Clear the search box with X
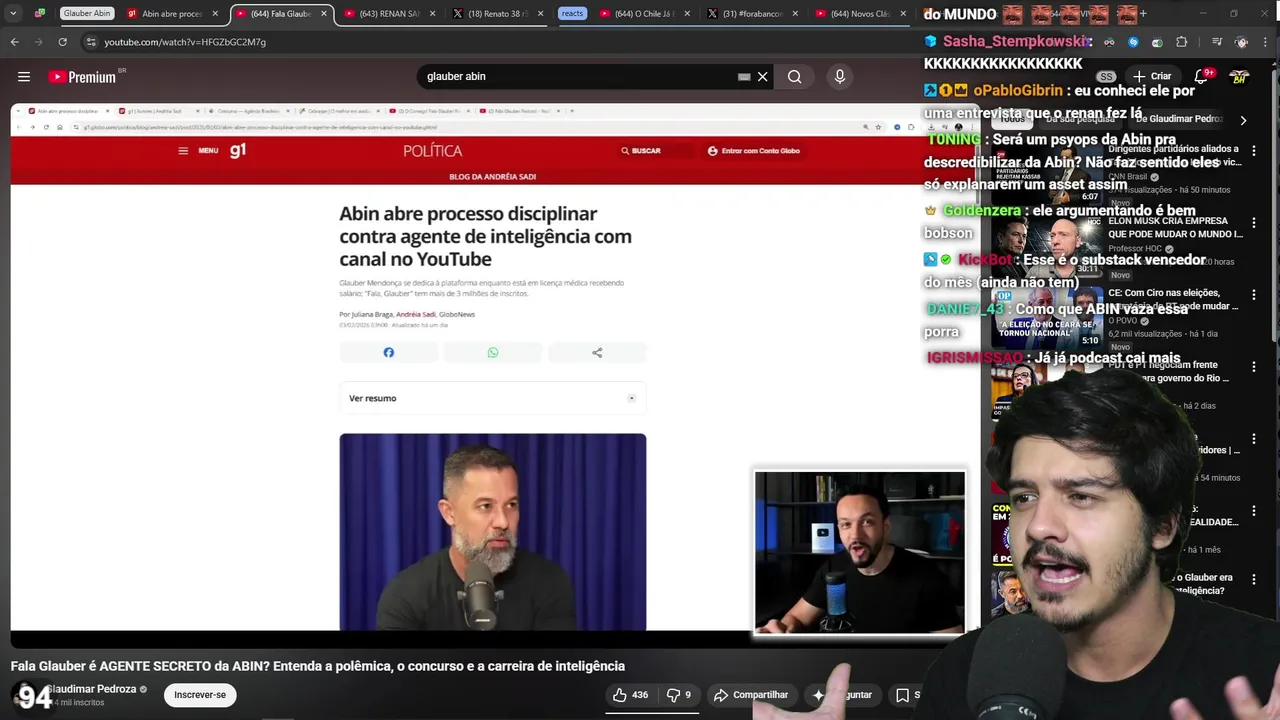Screen dimensions: 1280x720 (762, 77)
